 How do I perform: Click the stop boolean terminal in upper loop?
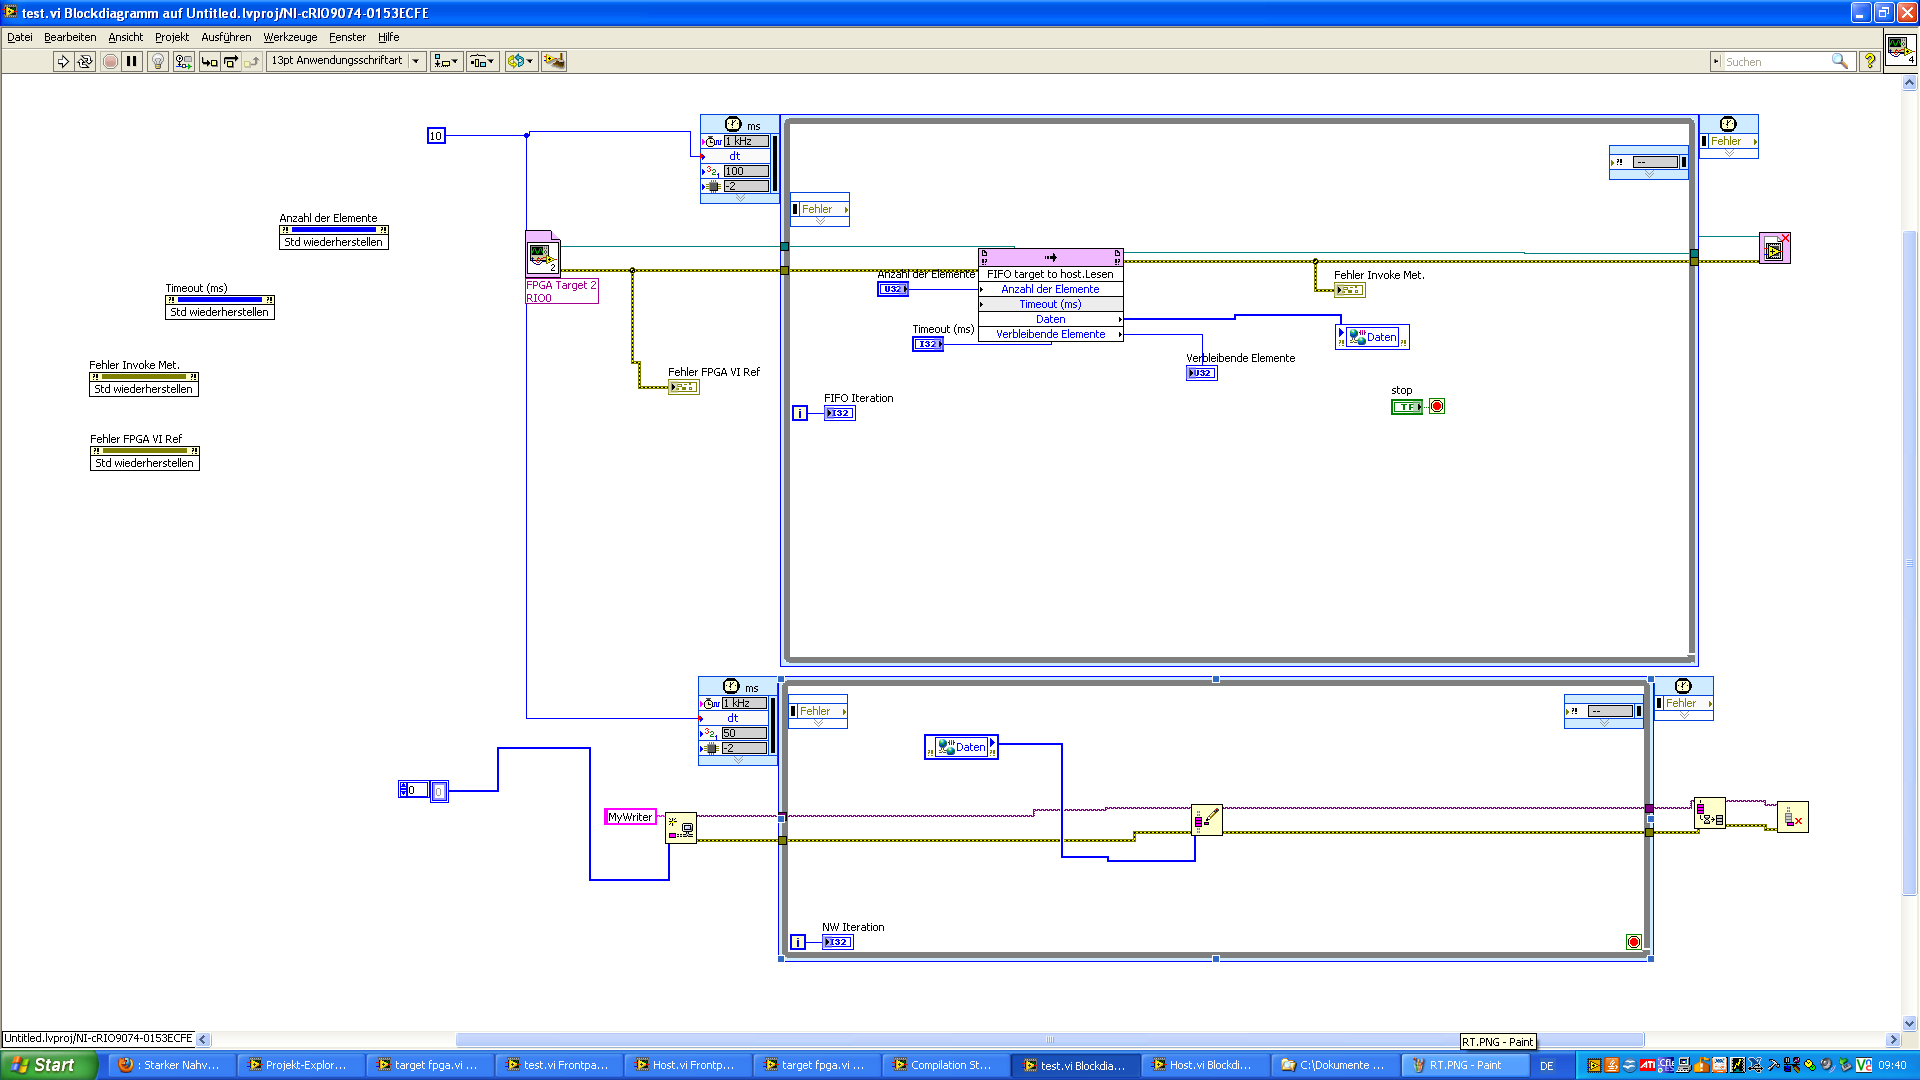tap(1406, 407)
